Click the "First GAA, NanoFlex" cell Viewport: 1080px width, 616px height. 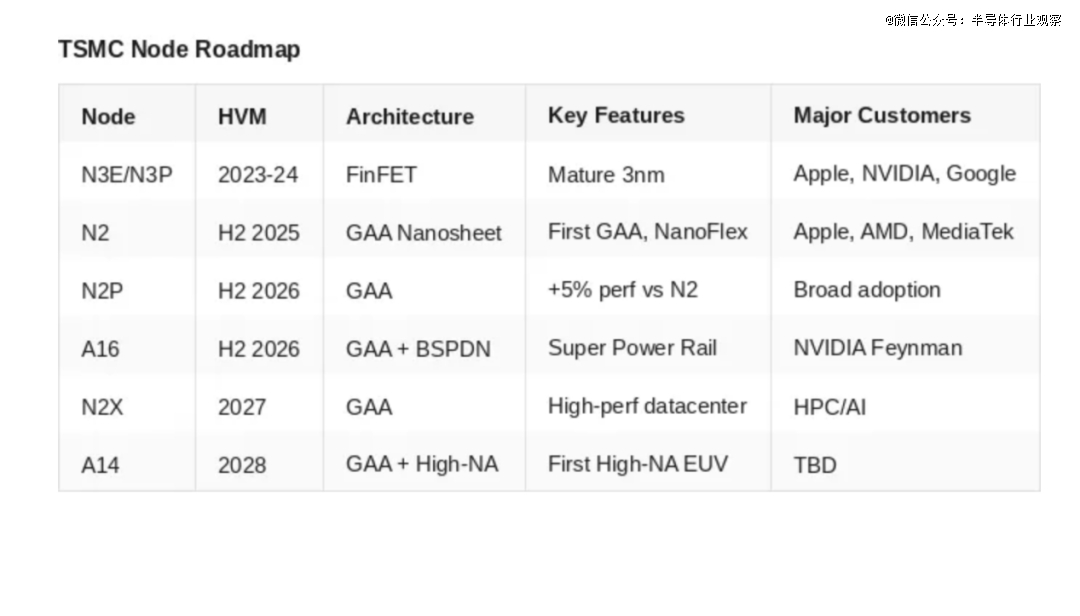(648, 232)
